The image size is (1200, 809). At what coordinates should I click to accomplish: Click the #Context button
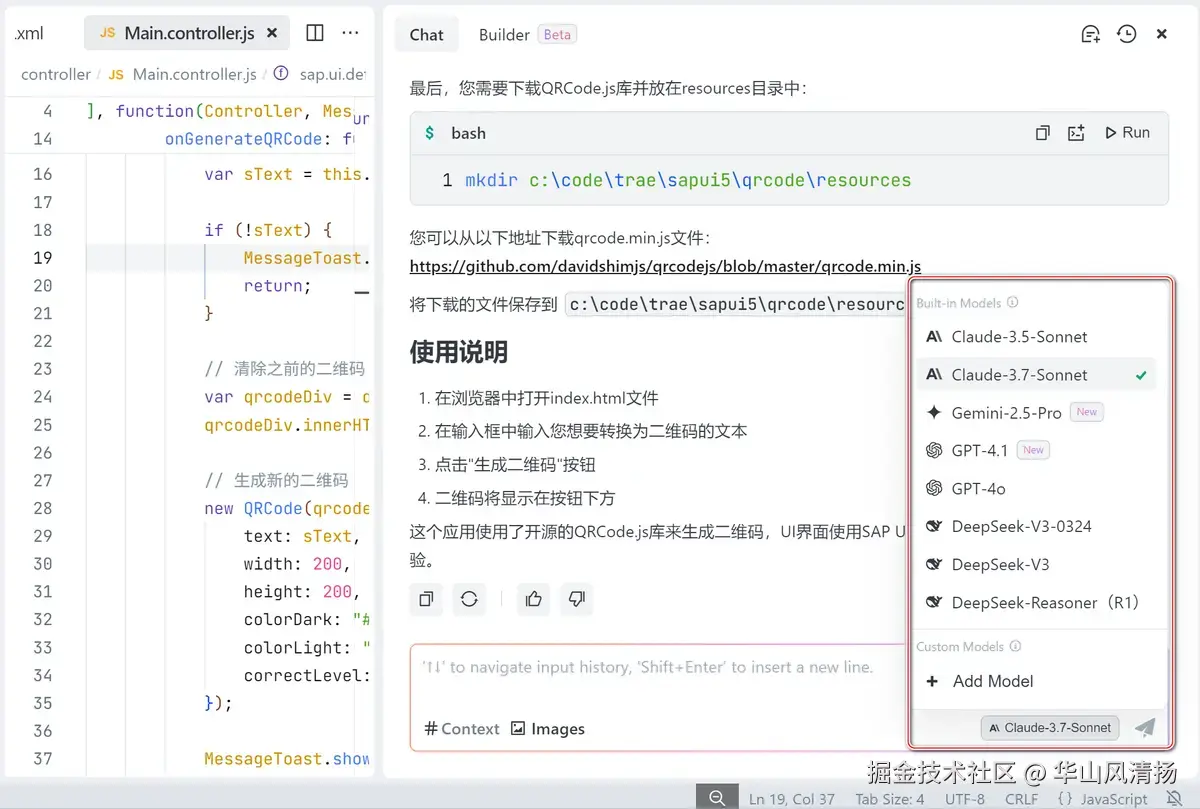[x=462, y=729]
